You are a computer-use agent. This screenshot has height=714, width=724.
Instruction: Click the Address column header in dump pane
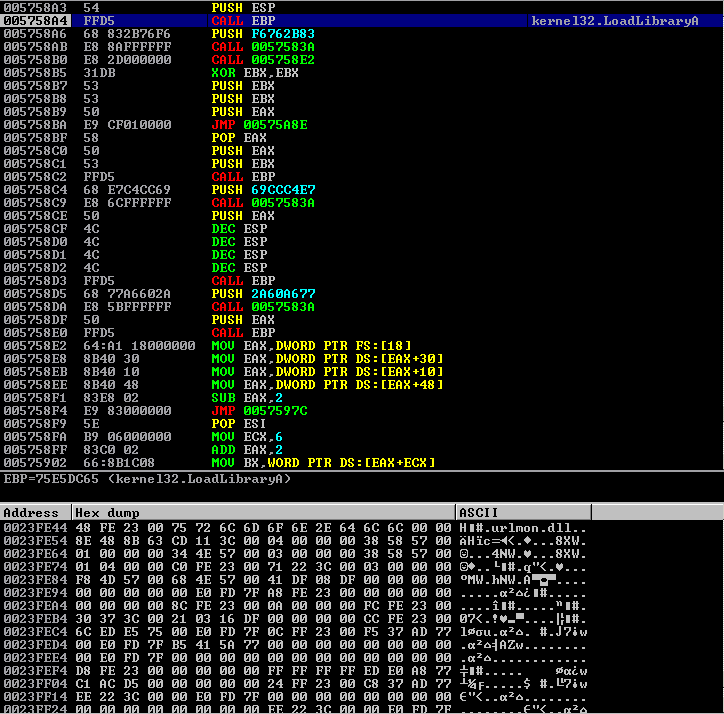pyautogui.click(x=36, y=512)
